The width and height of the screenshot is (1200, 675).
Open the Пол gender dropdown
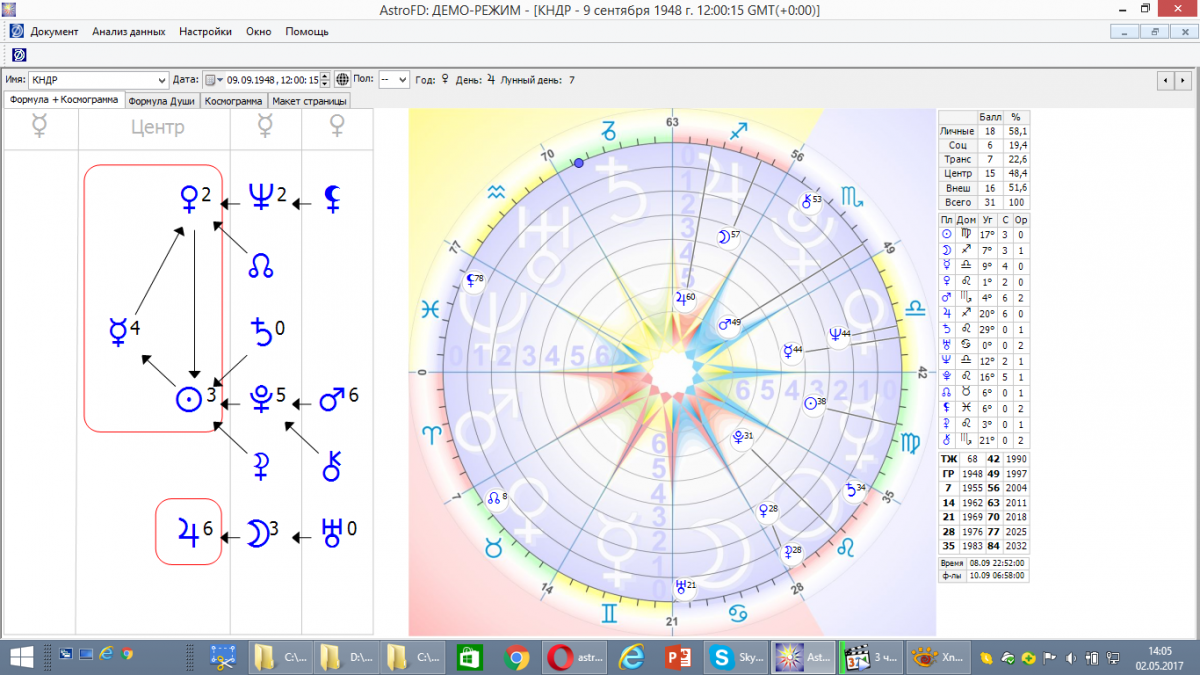coord(402,80)
